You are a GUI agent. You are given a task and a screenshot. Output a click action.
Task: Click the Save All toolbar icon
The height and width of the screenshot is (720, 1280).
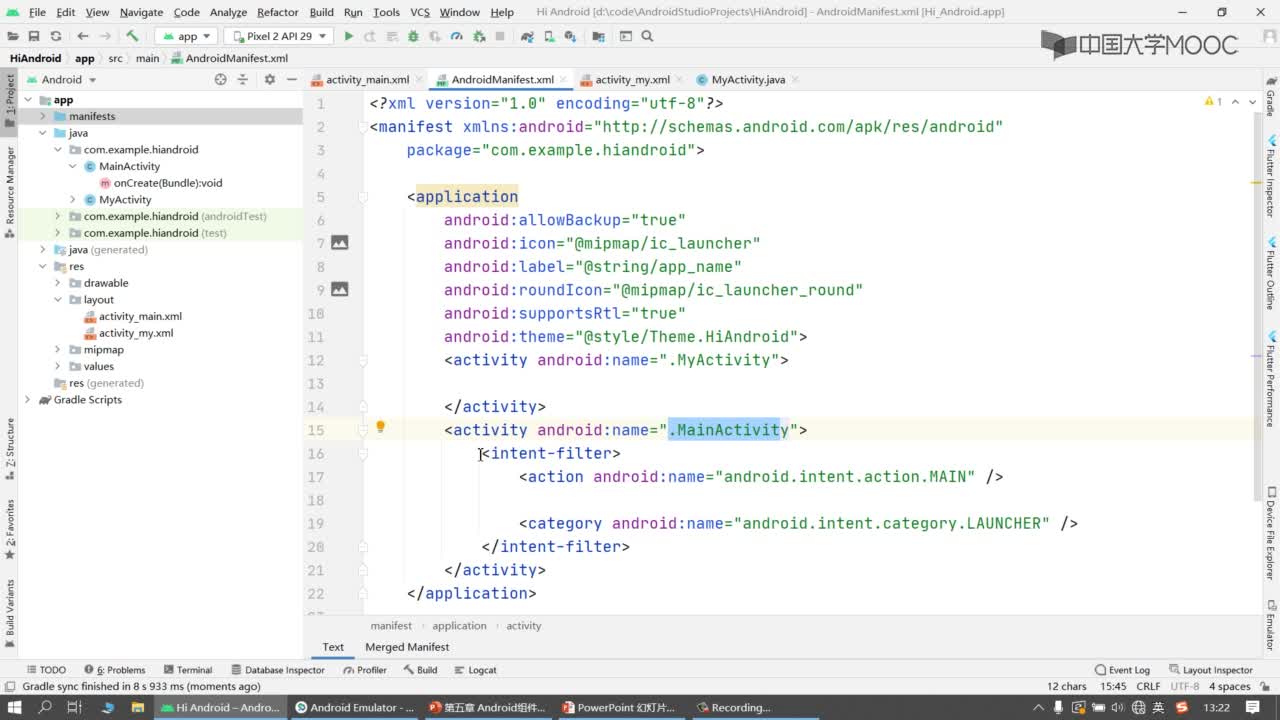click(x=33, y=36)
